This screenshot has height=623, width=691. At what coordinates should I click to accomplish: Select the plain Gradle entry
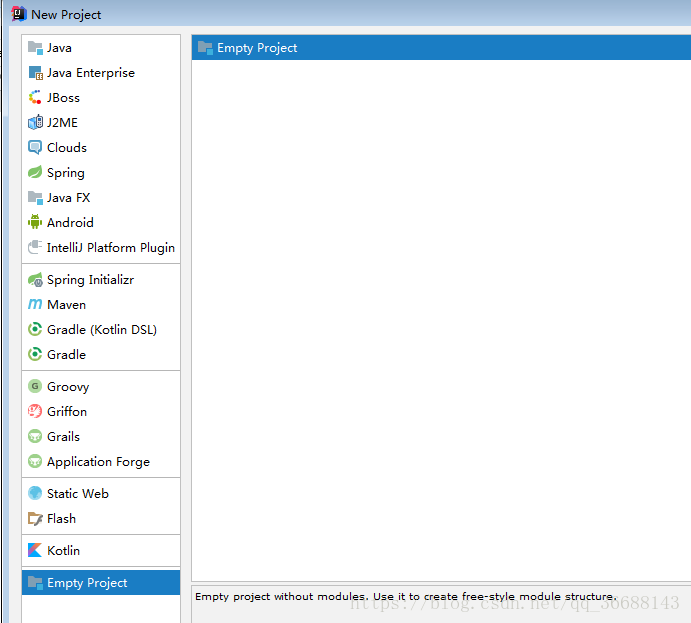[x=101, y=355]
